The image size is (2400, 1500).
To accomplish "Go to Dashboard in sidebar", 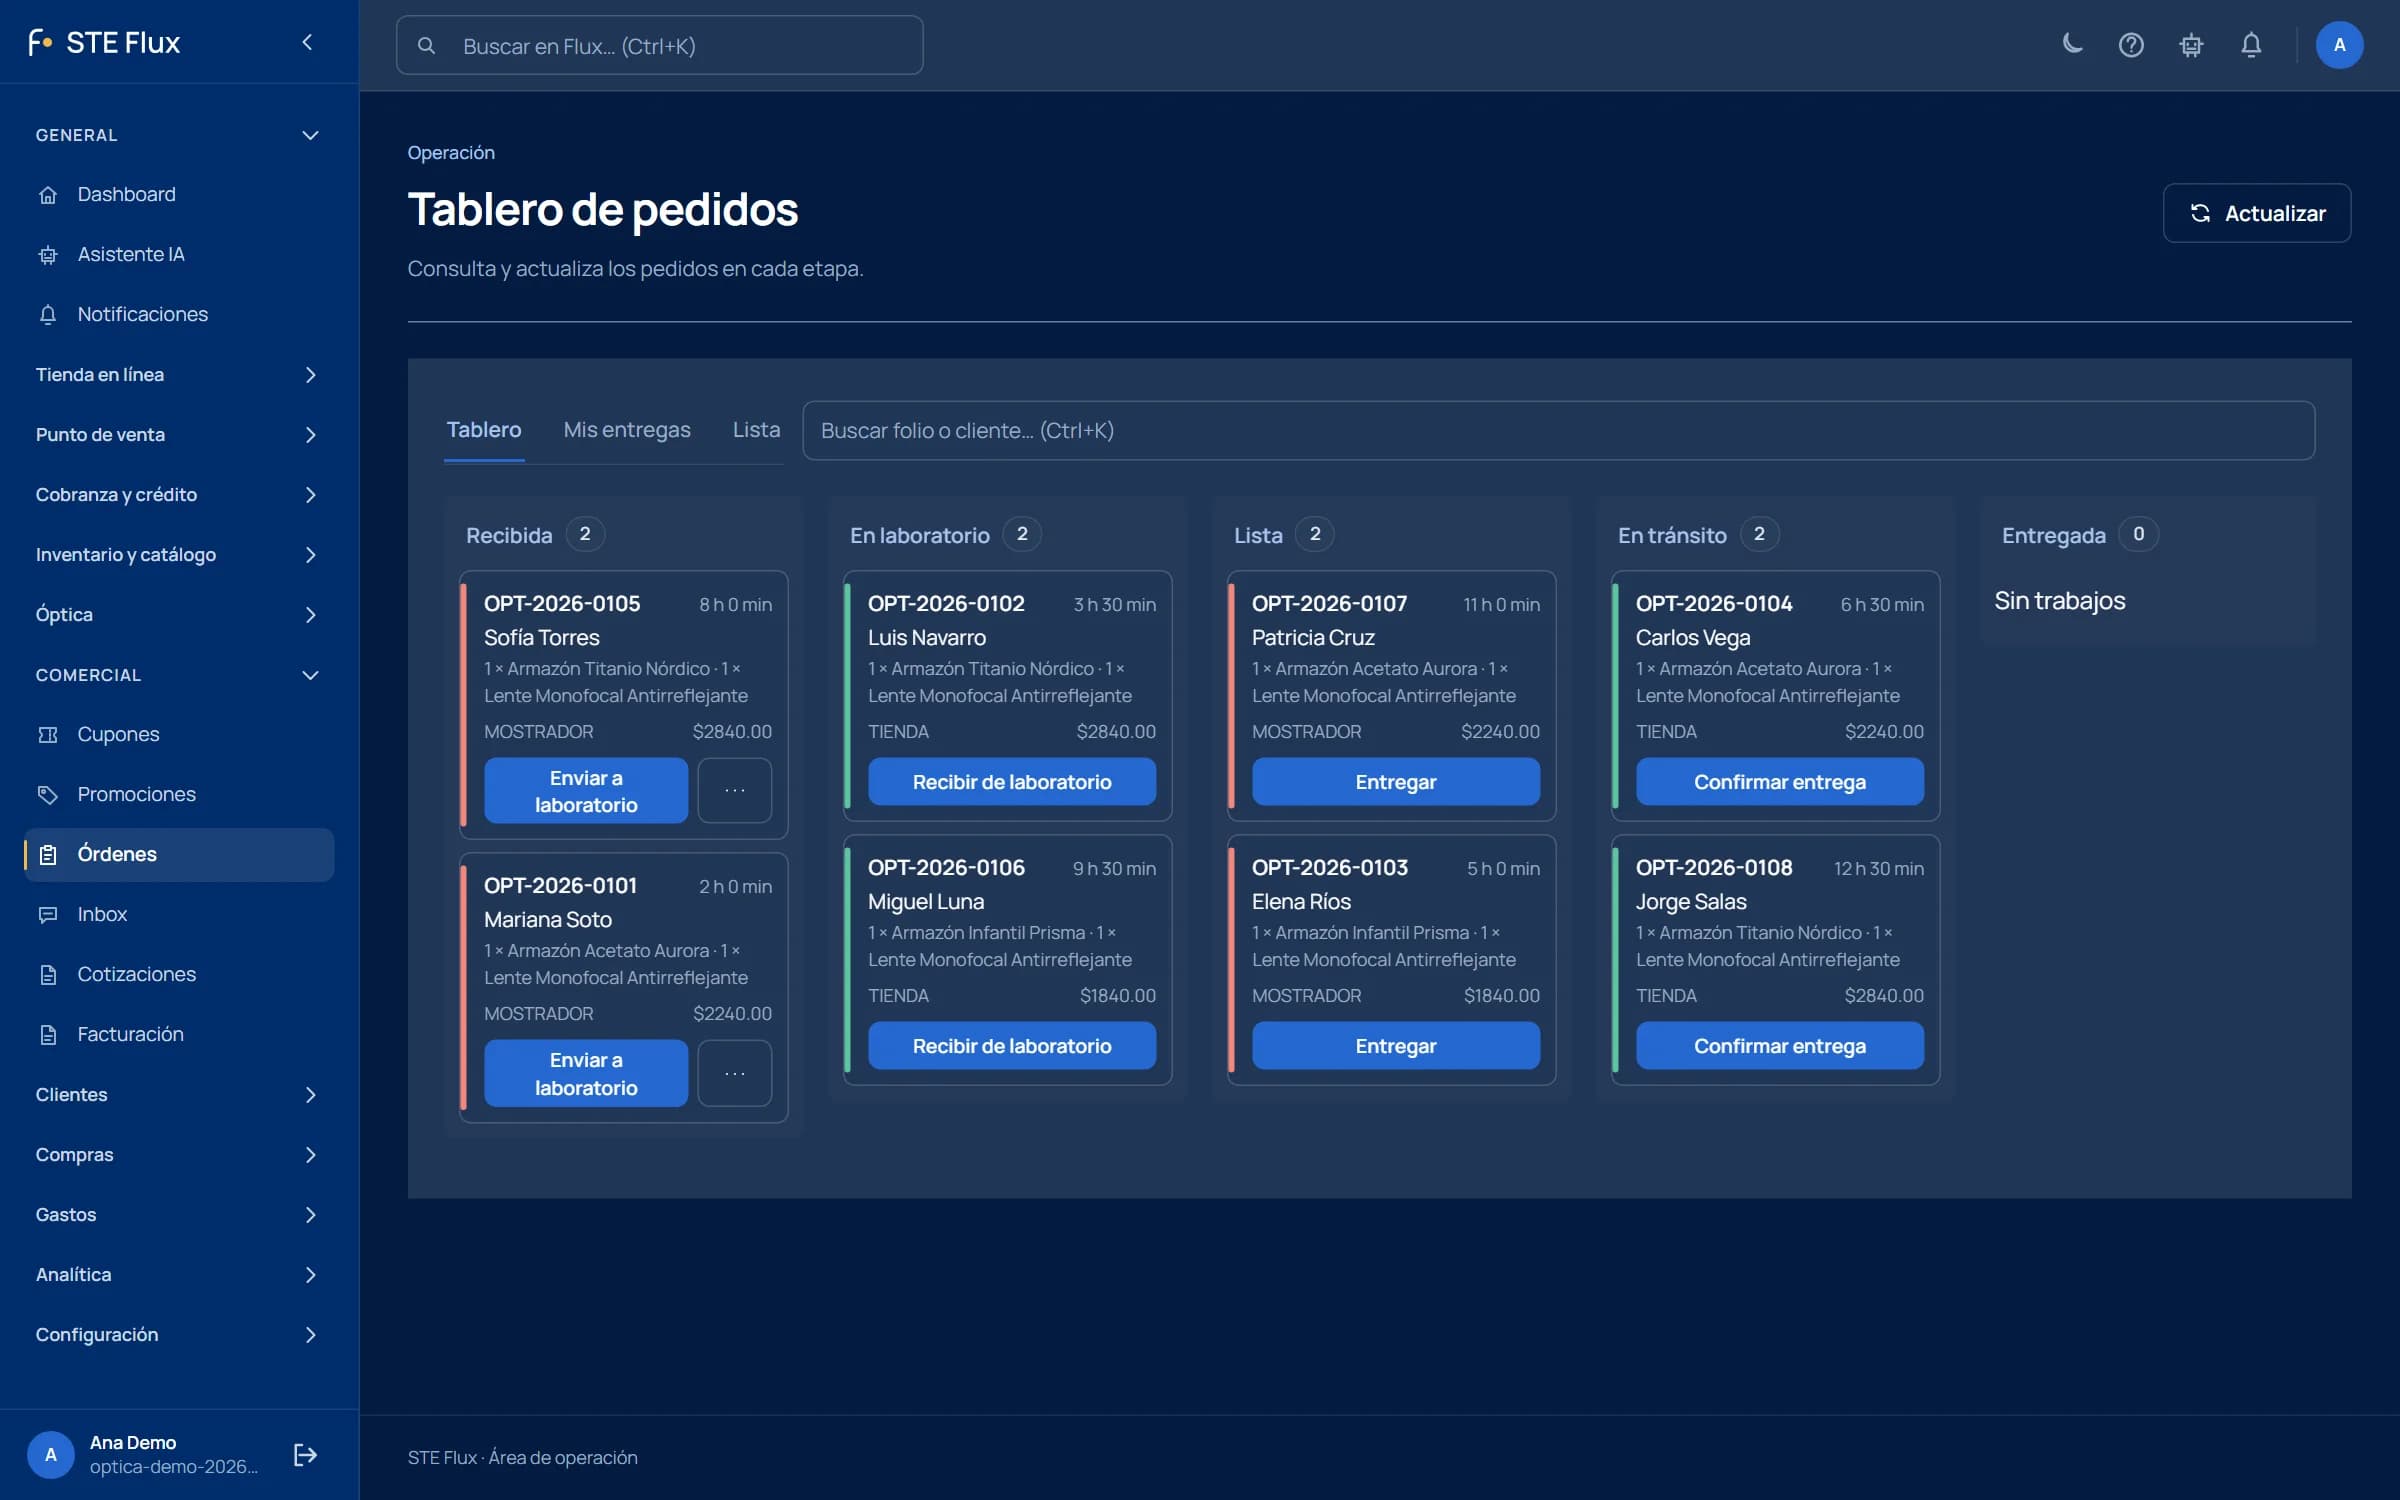I will (x=180, y=194).
